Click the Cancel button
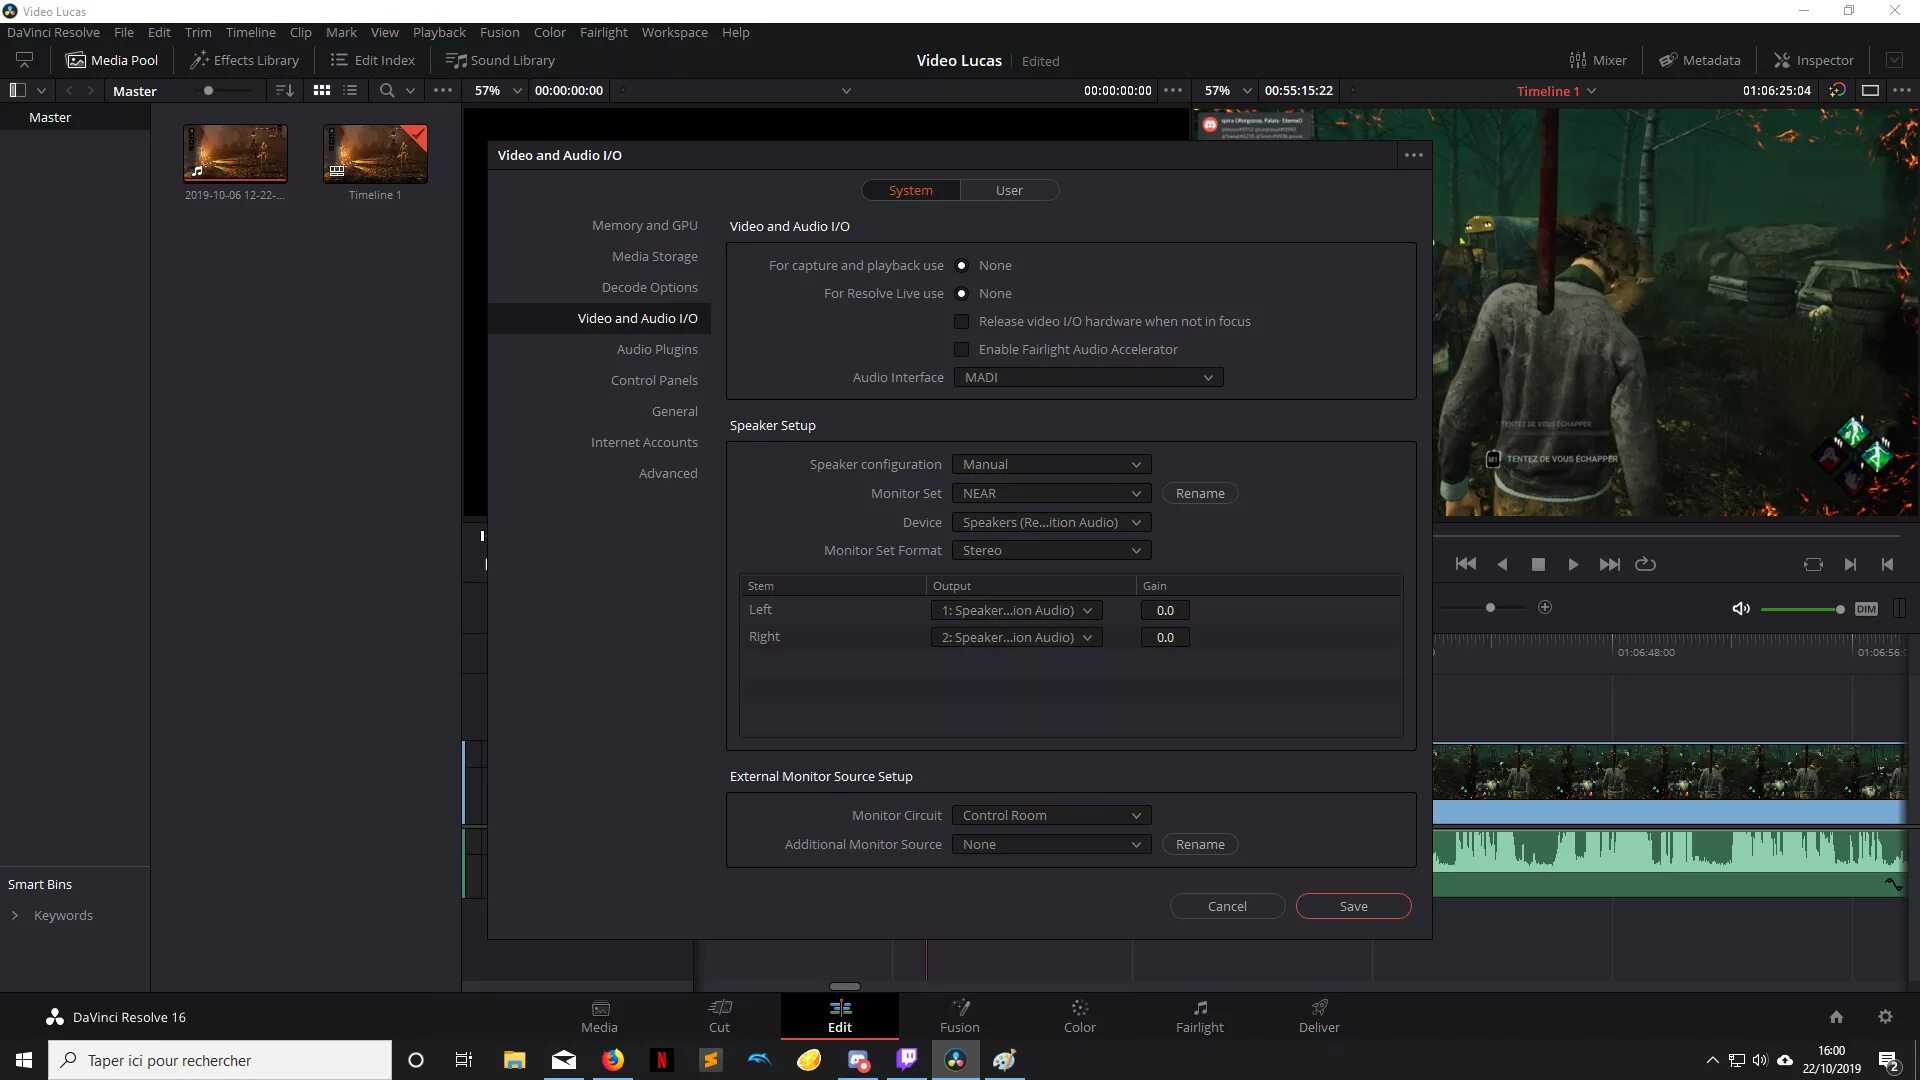 pos(1227,906)
